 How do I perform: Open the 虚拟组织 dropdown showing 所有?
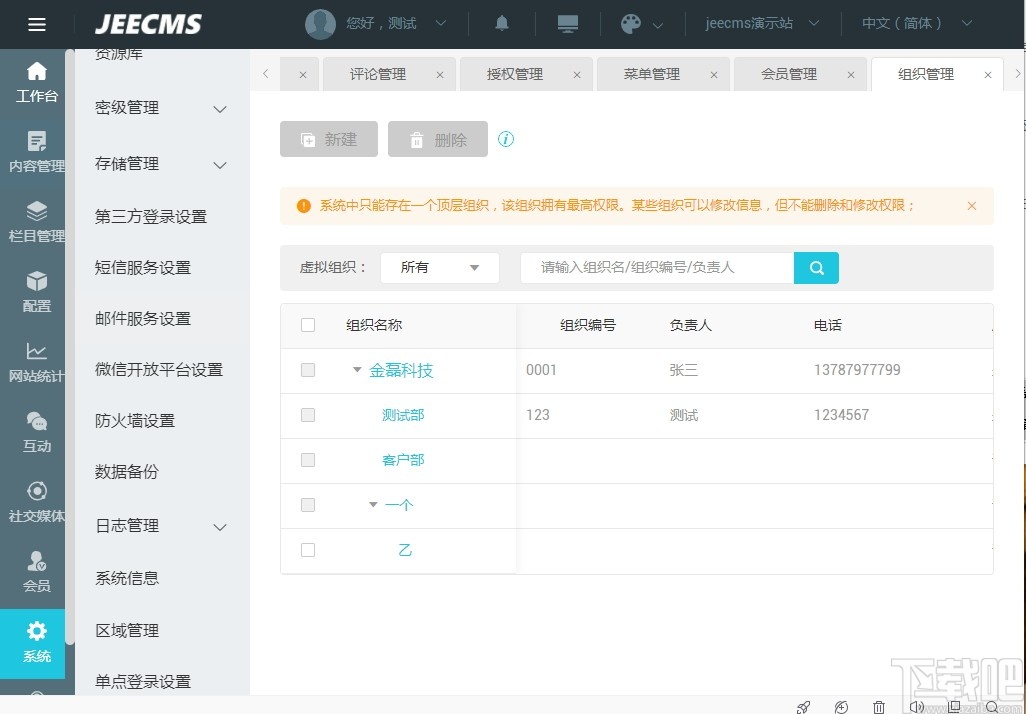[440, 267]
